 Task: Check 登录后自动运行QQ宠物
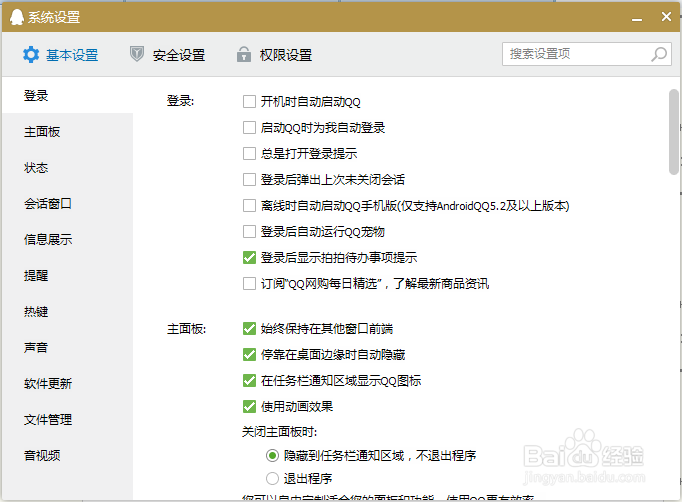[x=249, y=231]
